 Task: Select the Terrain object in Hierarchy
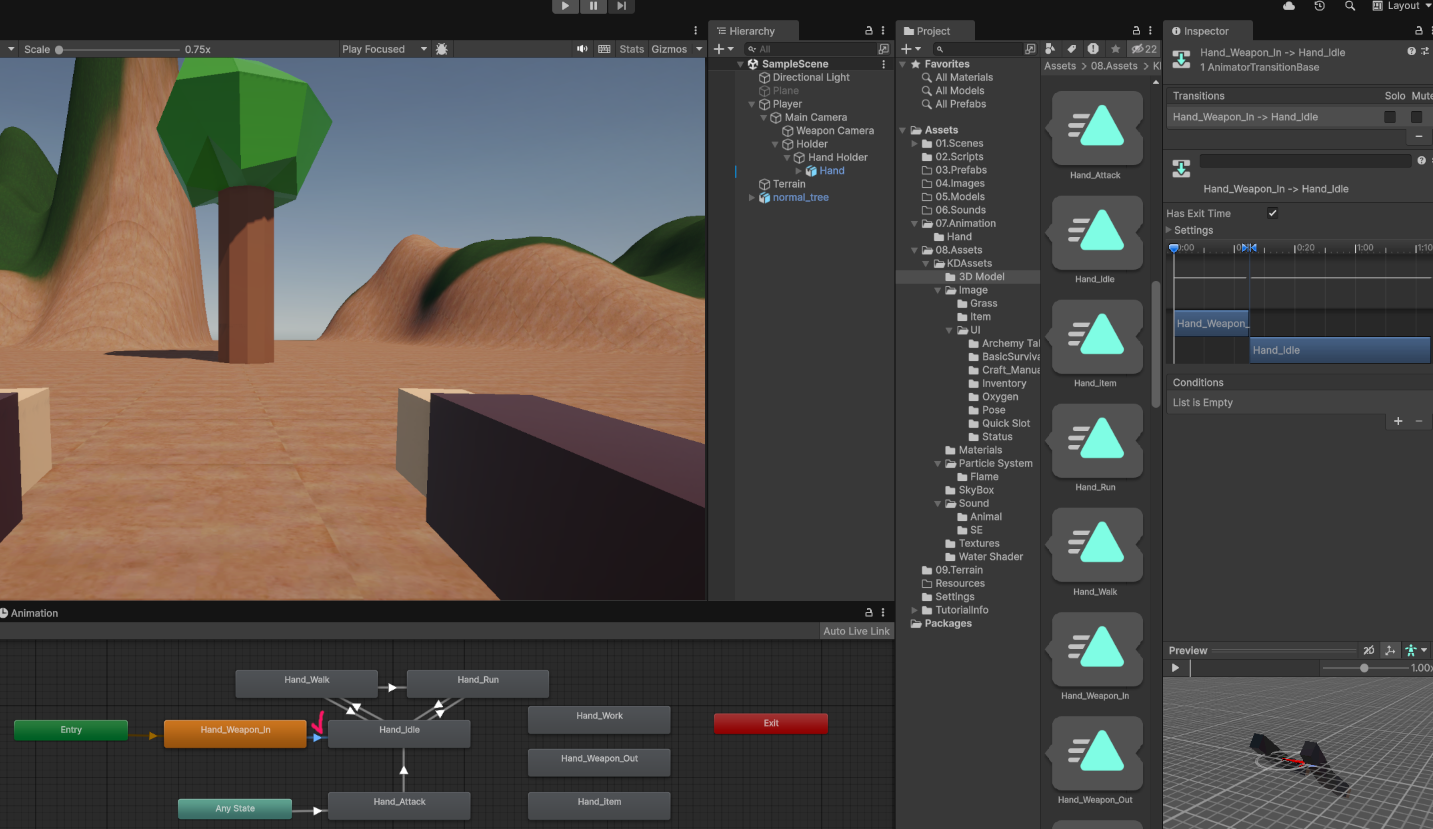point(789,184)
